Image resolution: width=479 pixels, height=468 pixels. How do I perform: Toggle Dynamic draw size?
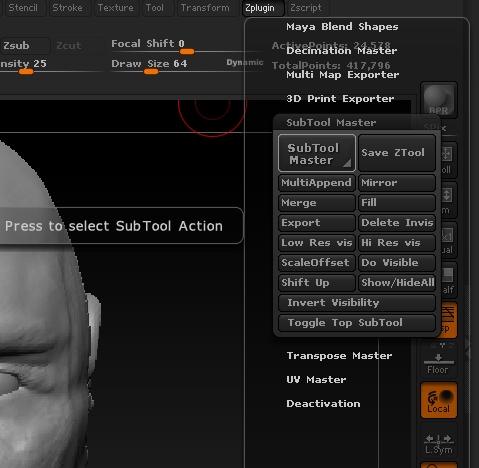pyautogui.click(x=245, y=62)
